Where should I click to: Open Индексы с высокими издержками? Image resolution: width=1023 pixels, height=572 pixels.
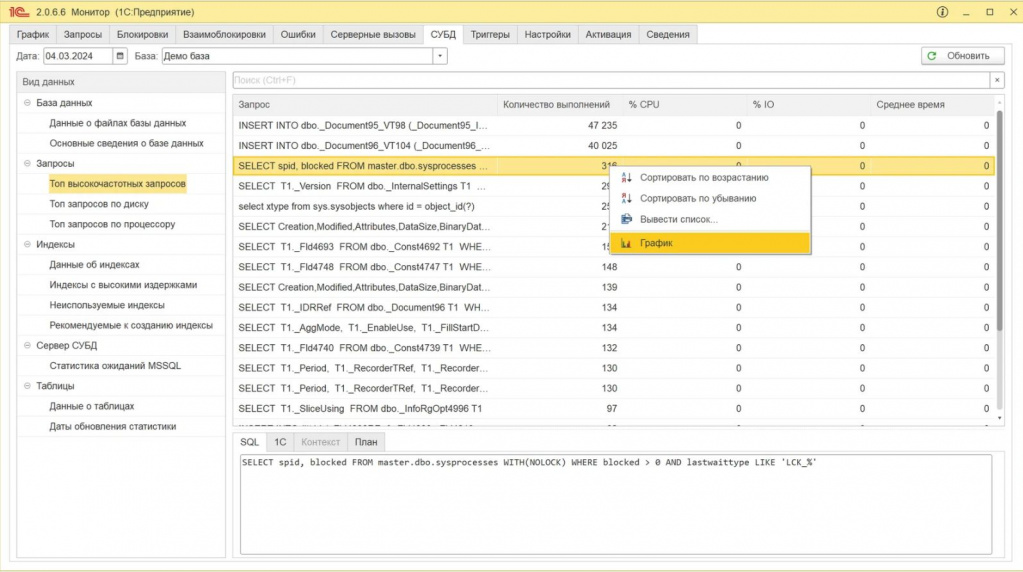click(123, 284)
